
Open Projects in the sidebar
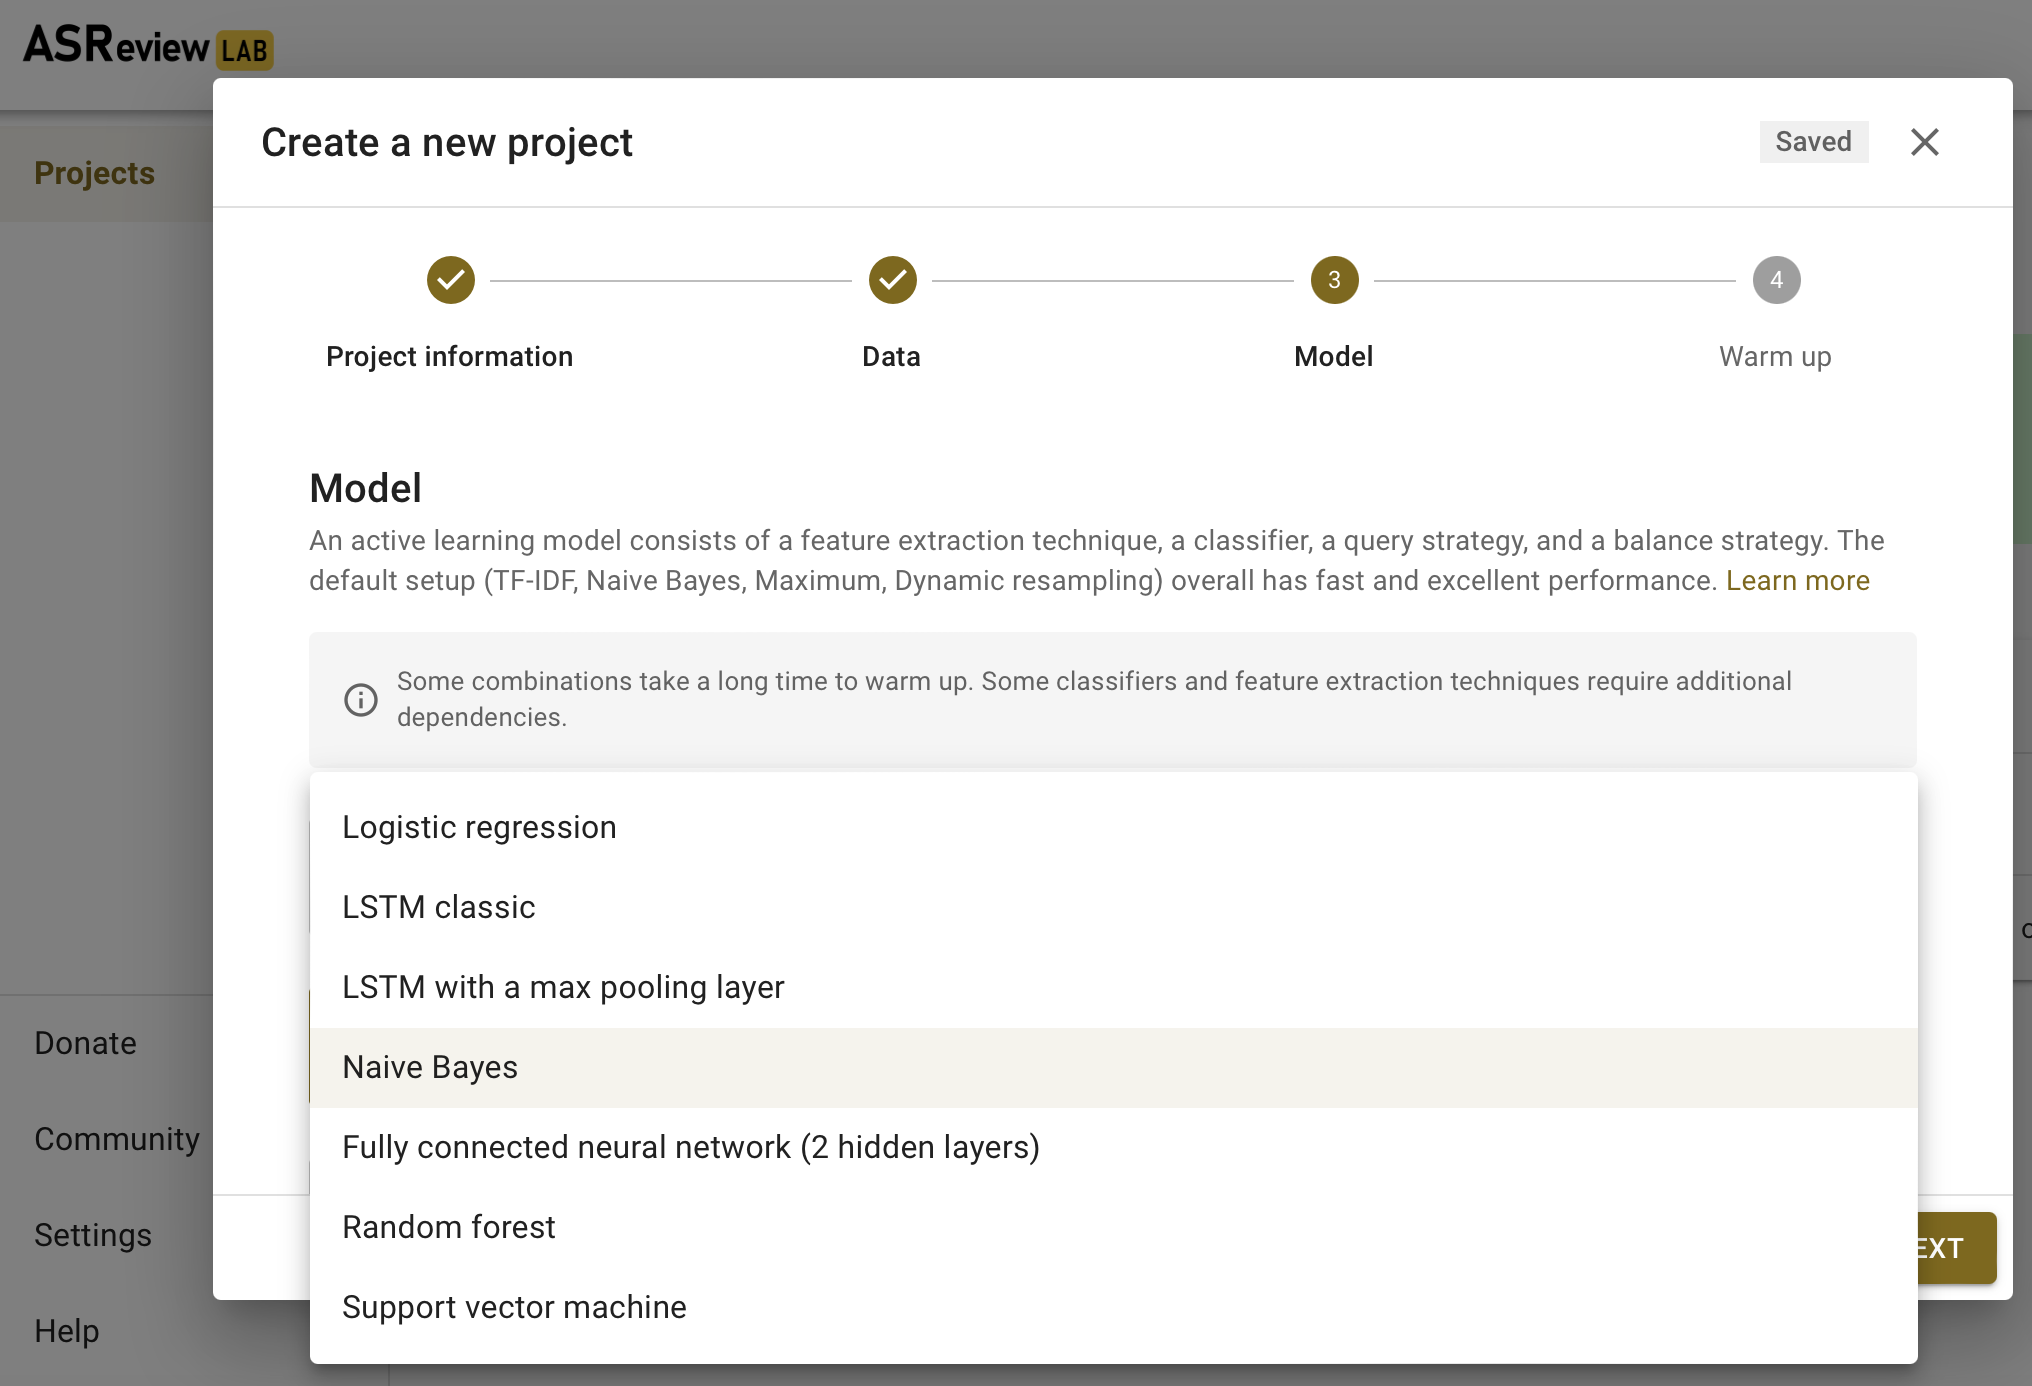pos(95,173)
